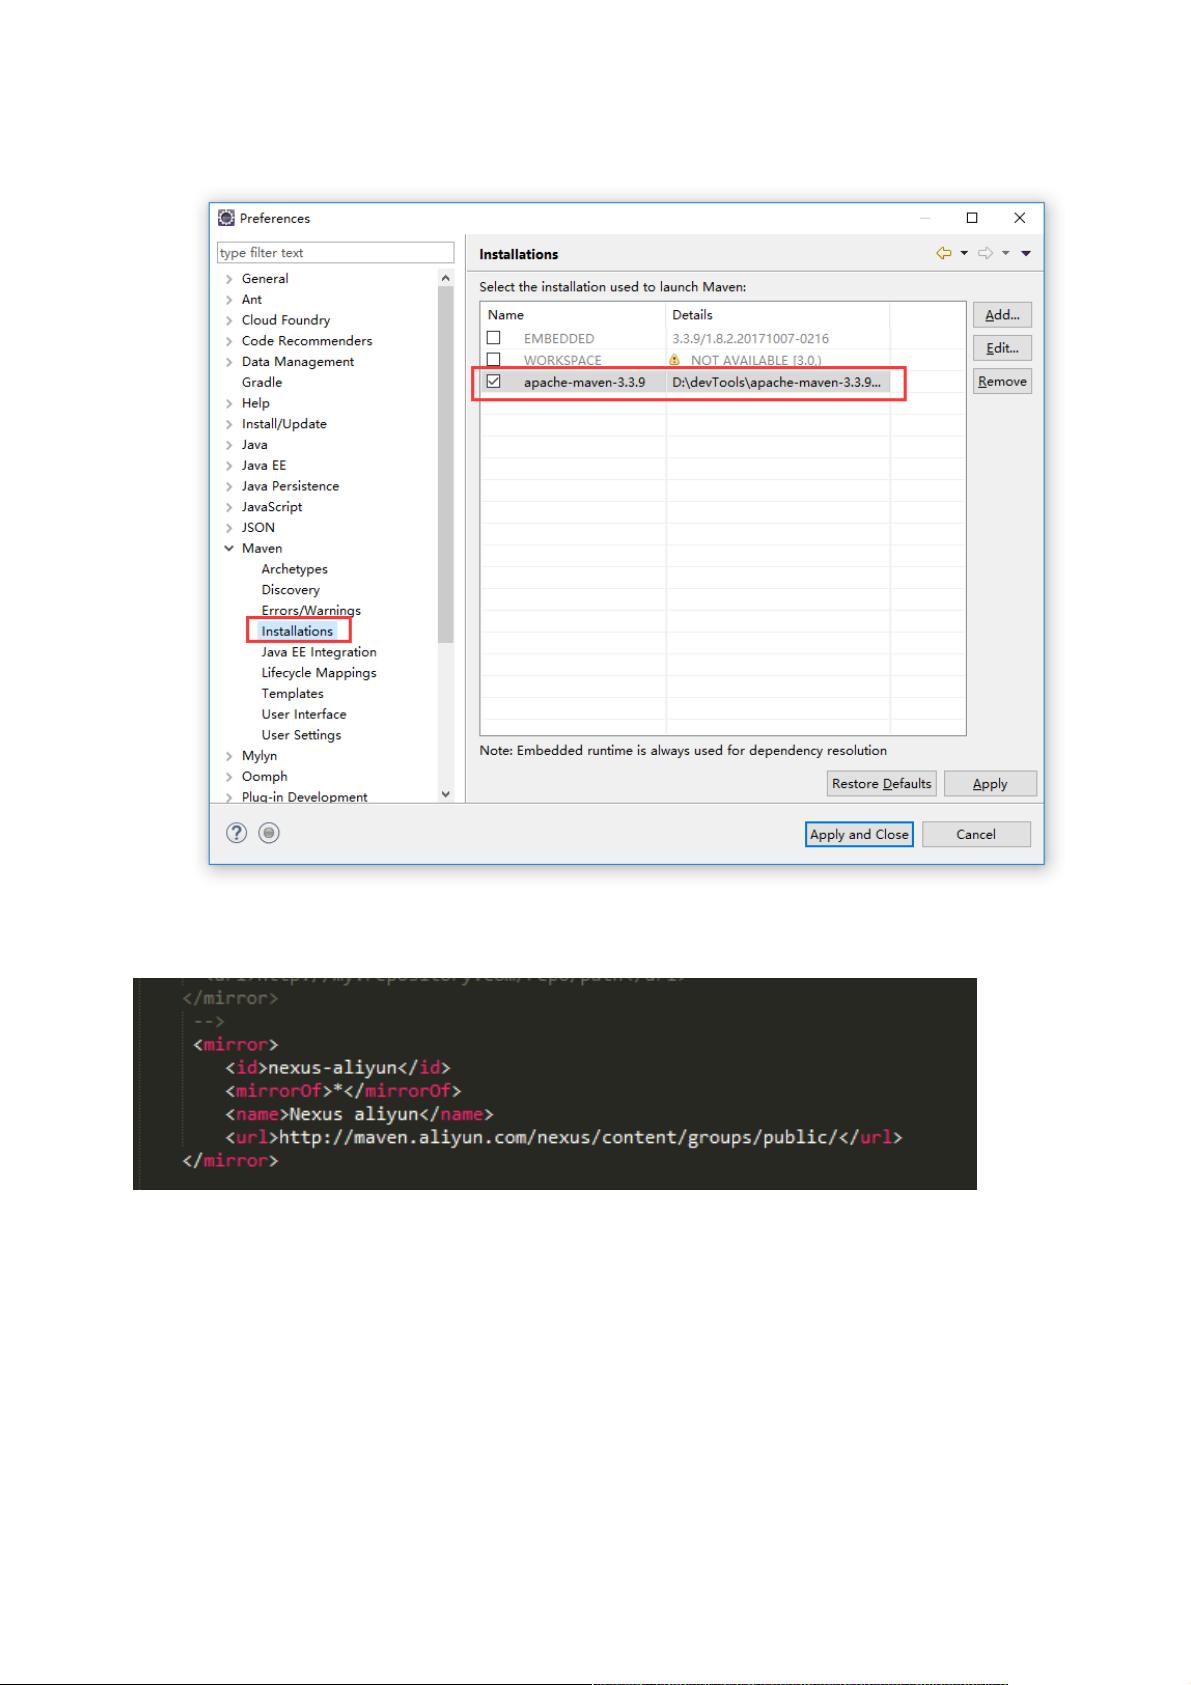Expand the Cloud Foundry node

click(229, 320)
